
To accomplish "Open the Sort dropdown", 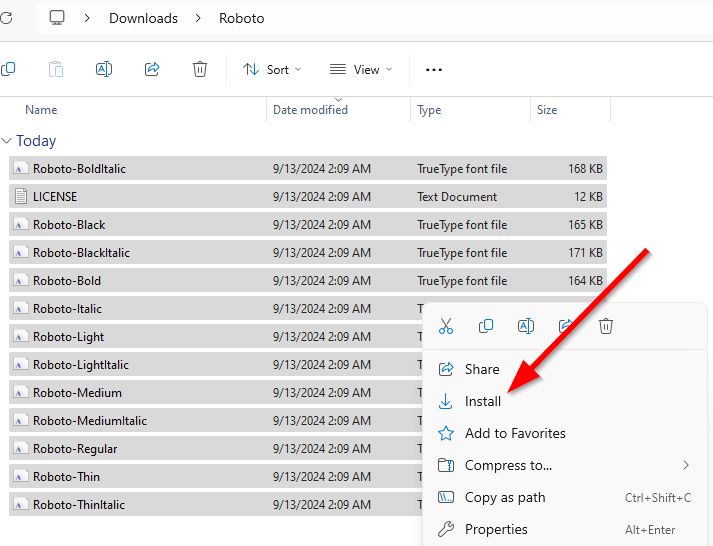I will [272, 70].
